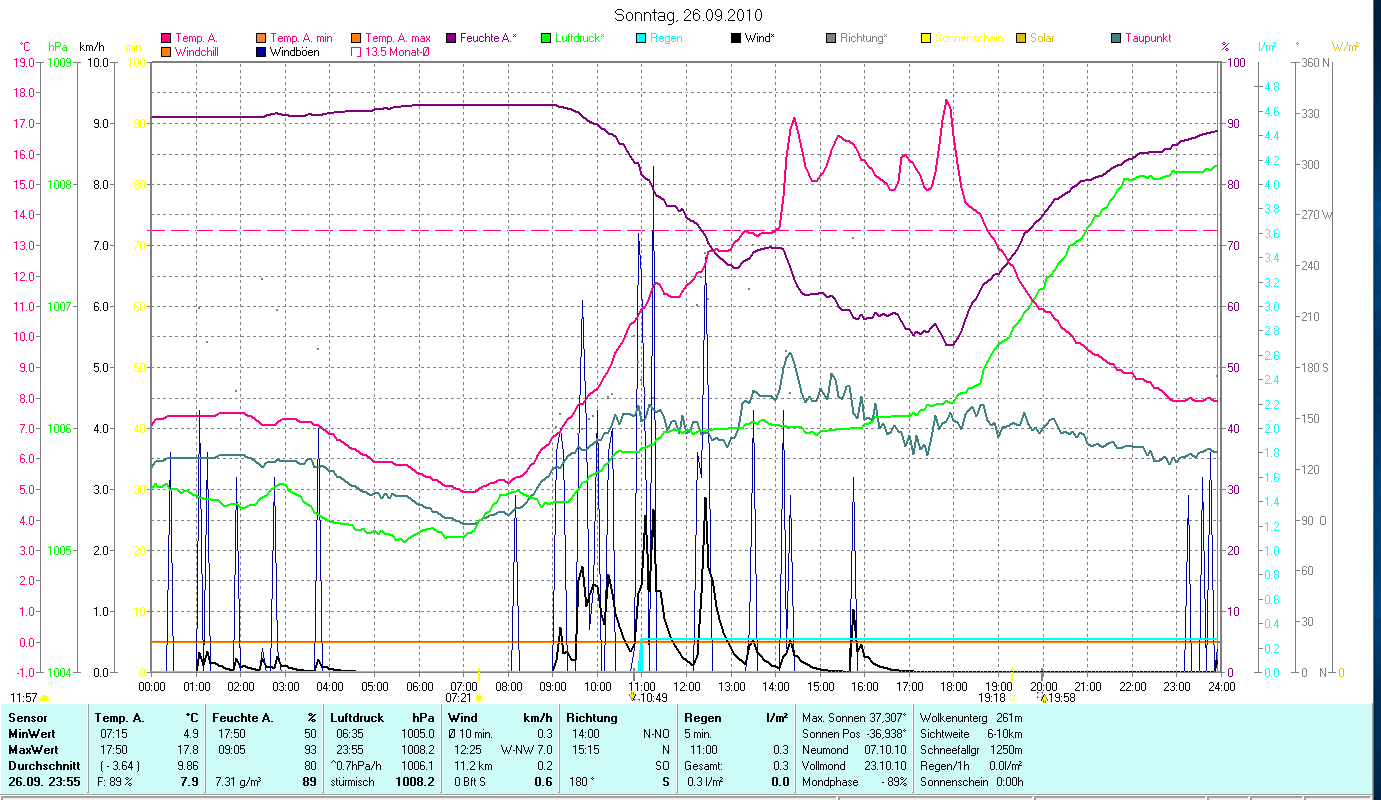Image resolution: width=1381 pixels, height=800 pixels.
Task: Select the Regen/1h 0.0l/m² entry
Action: pos(971,765)
